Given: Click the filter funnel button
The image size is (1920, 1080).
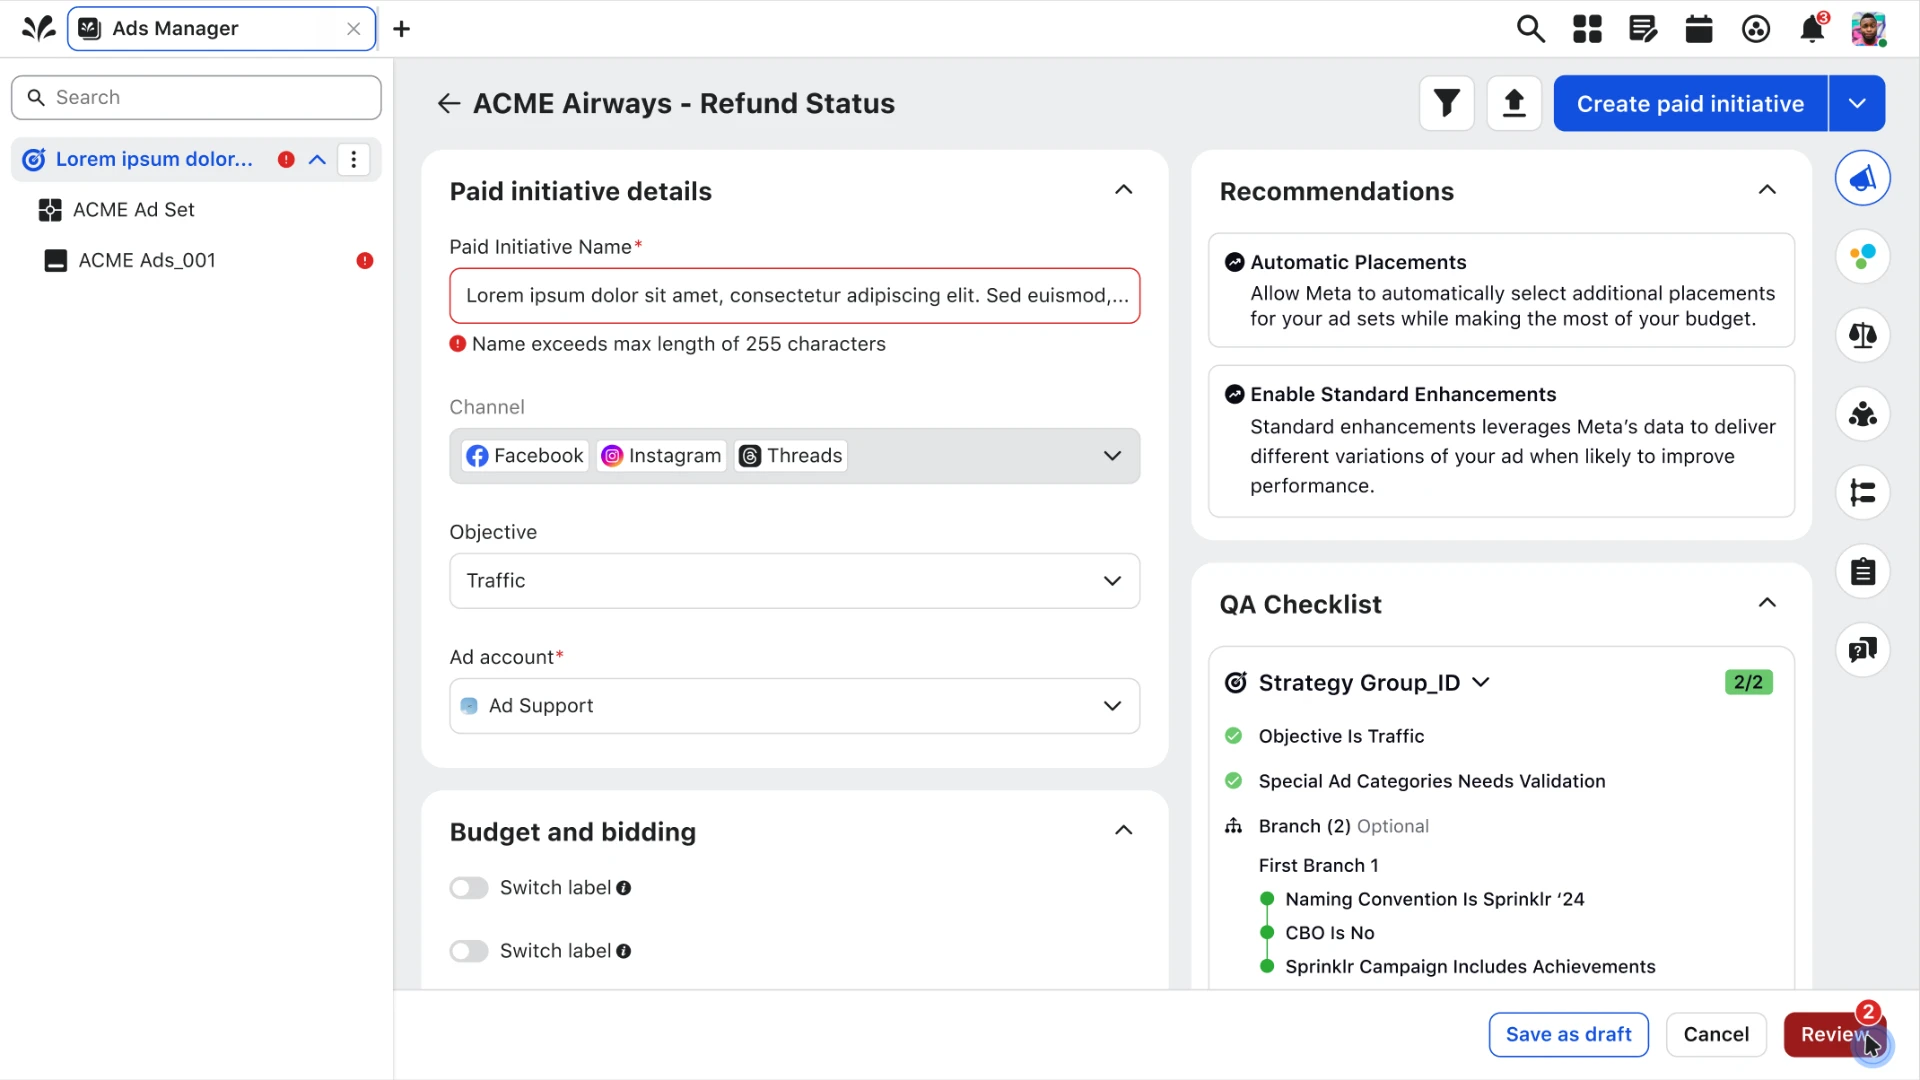Looking at the screenshot, I should click(x=1447, y=103).
